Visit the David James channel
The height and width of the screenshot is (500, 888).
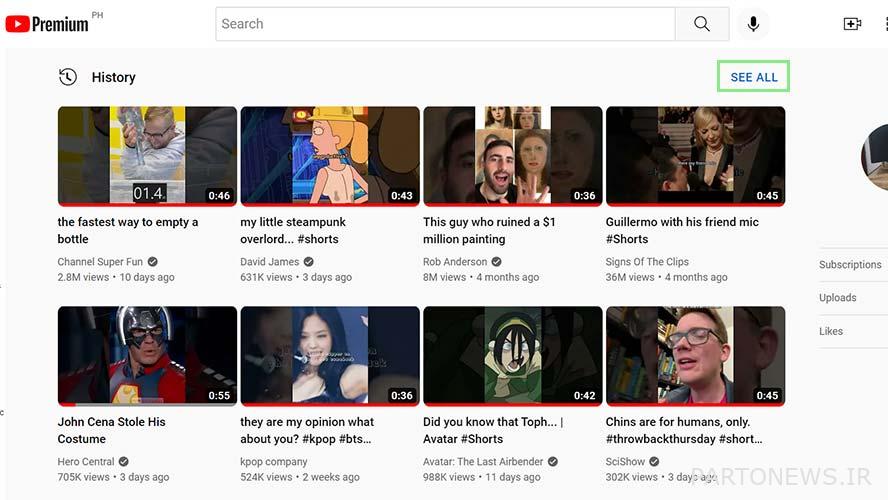(270, 262)
